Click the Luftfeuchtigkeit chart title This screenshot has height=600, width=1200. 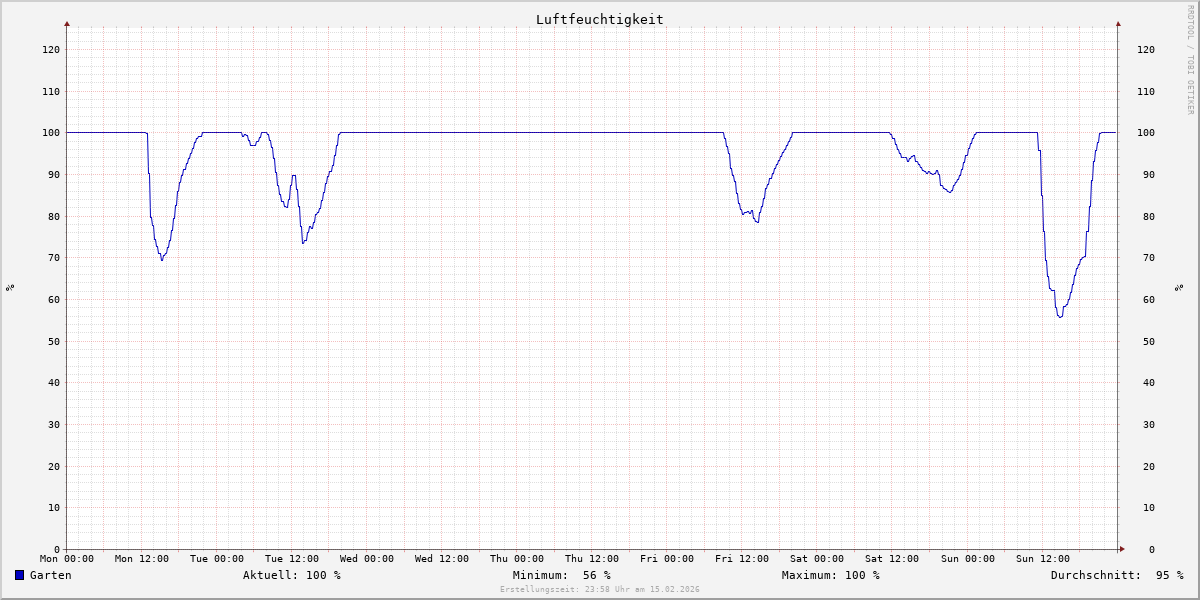599,19
